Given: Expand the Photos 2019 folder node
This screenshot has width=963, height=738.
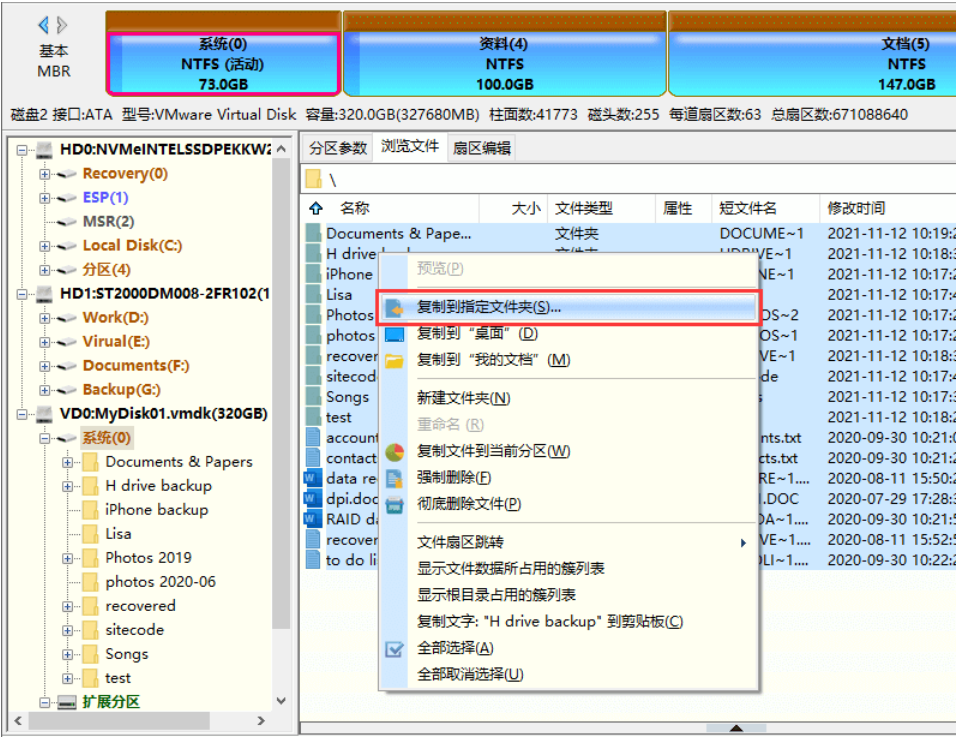Looking at the screenshot, I should (x=68, y=559).
